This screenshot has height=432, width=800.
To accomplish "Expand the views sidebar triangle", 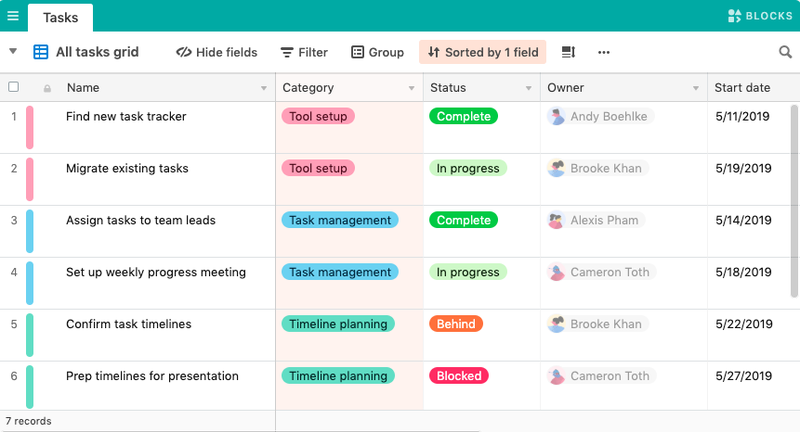I will click(13, 51).
